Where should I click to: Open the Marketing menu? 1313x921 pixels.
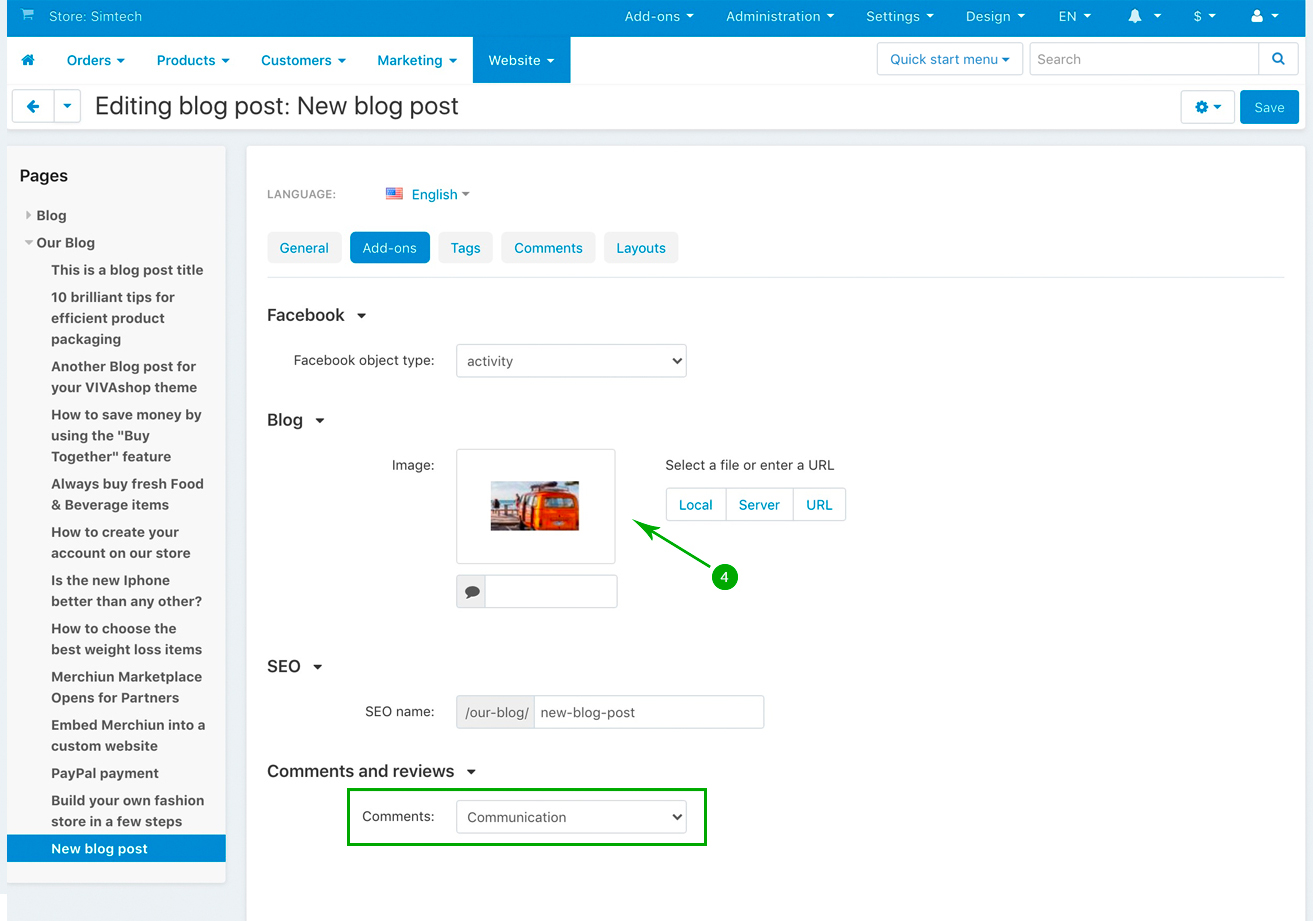coord(416,60)
